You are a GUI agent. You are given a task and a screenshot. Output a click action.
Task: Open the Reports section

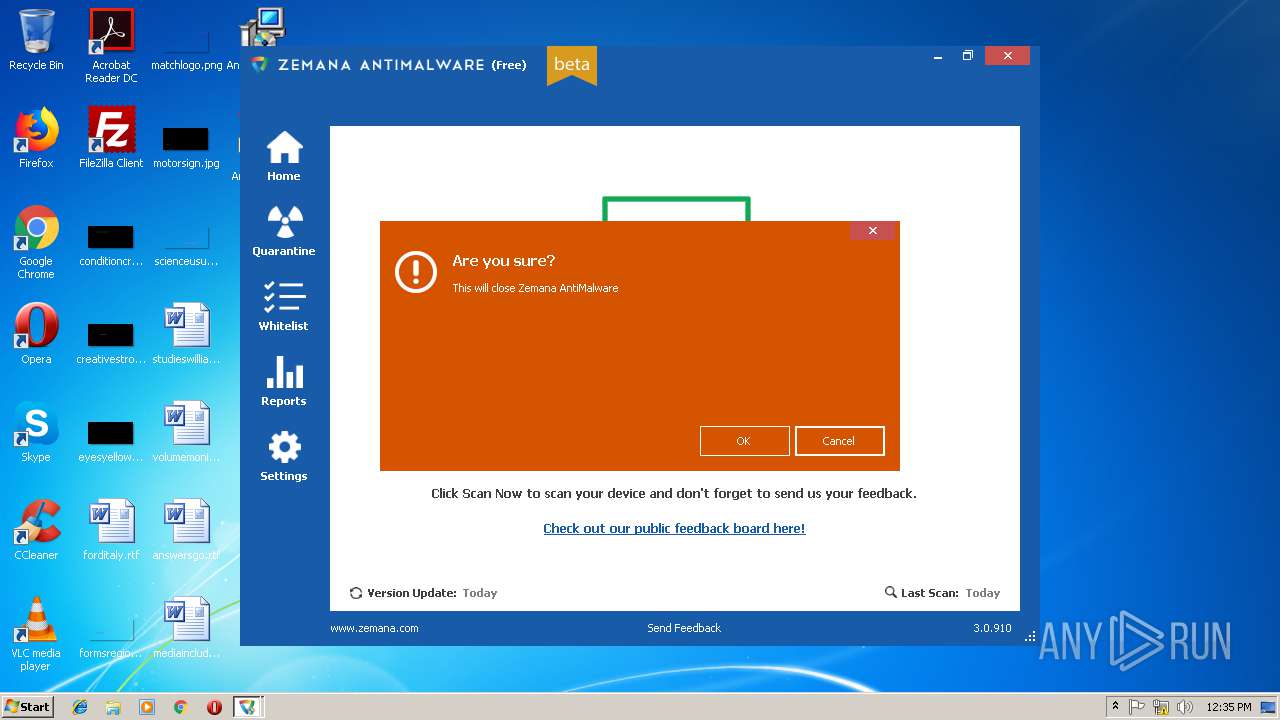pos(284,381)
